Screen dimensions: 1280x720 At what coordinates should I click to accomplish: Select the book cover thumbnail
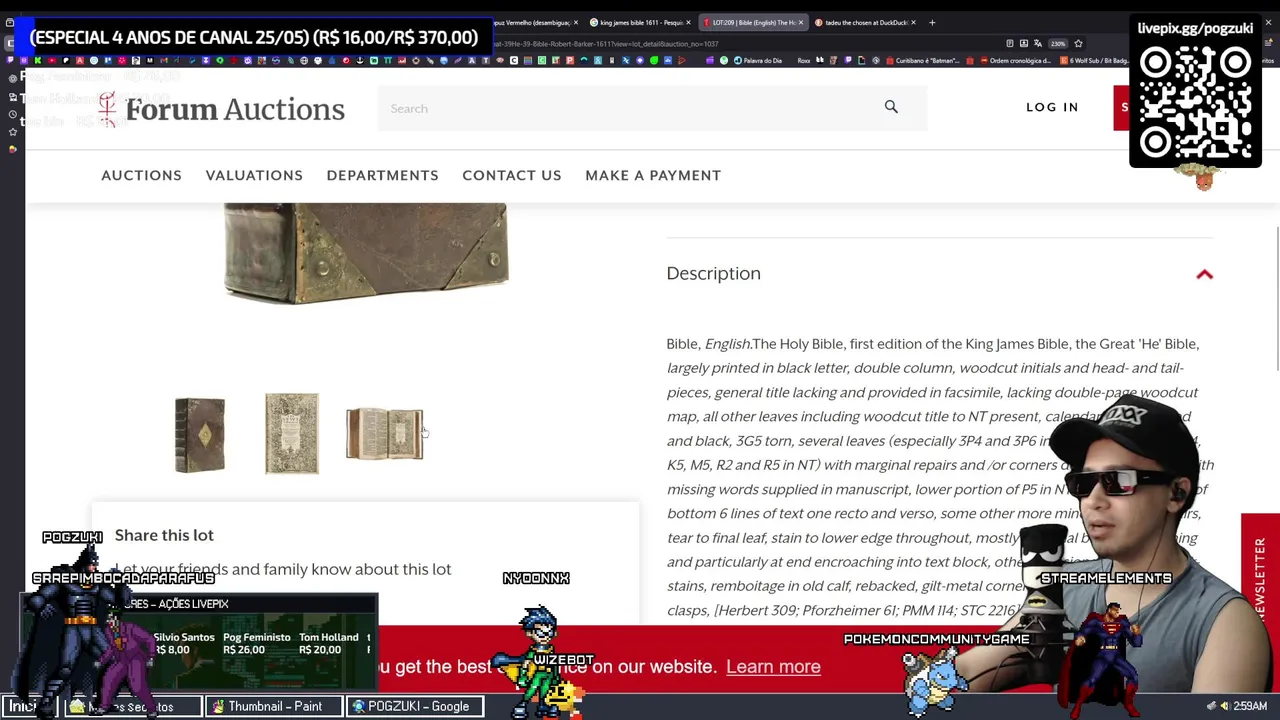point(200,434)
